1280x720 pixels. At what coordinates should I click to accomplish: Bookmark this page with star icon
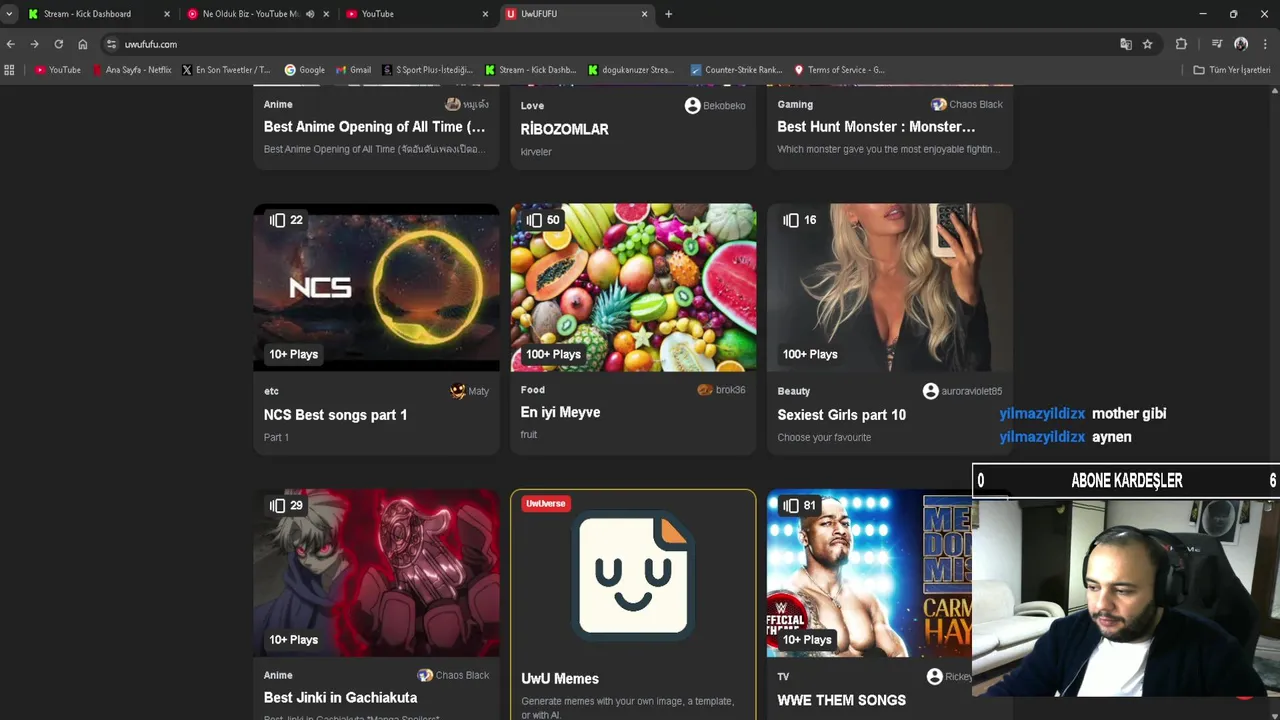coord(1147,44)
